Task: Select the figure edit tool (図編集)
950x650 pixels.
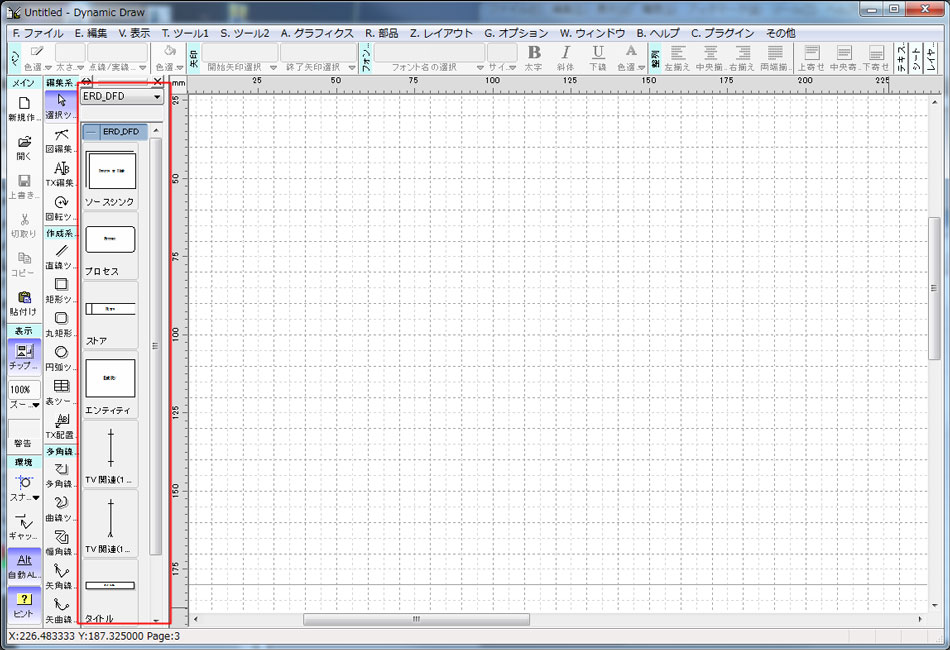Action: point(61,140)
